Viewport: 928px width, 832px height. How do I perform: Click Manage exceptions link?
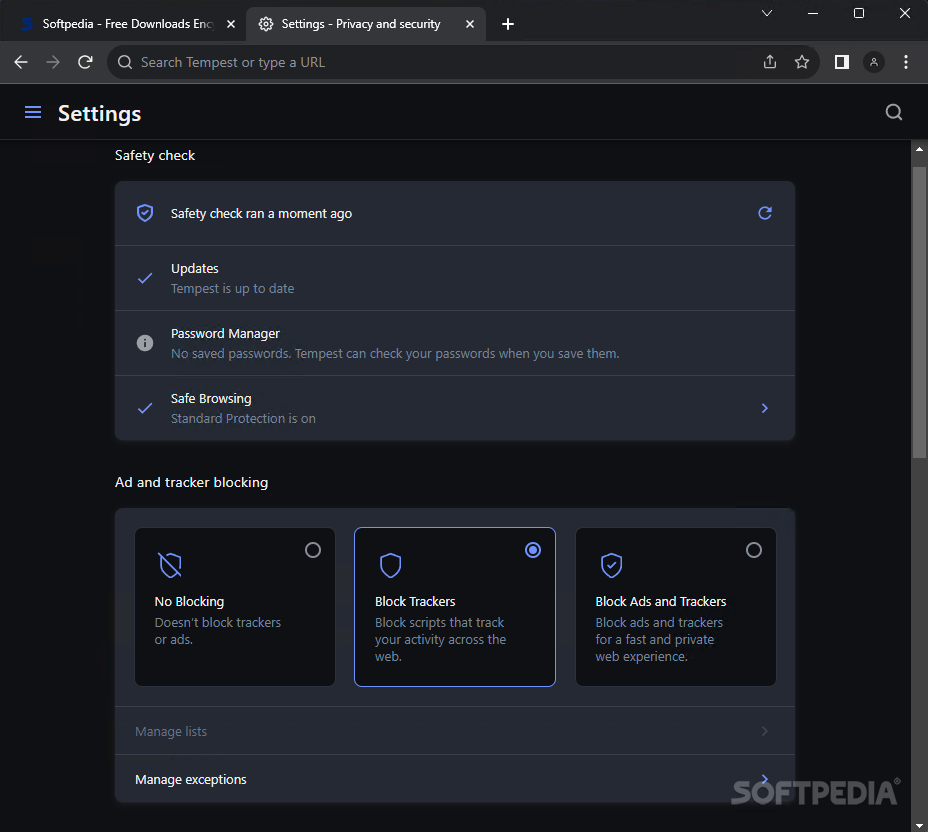(191, 779)
